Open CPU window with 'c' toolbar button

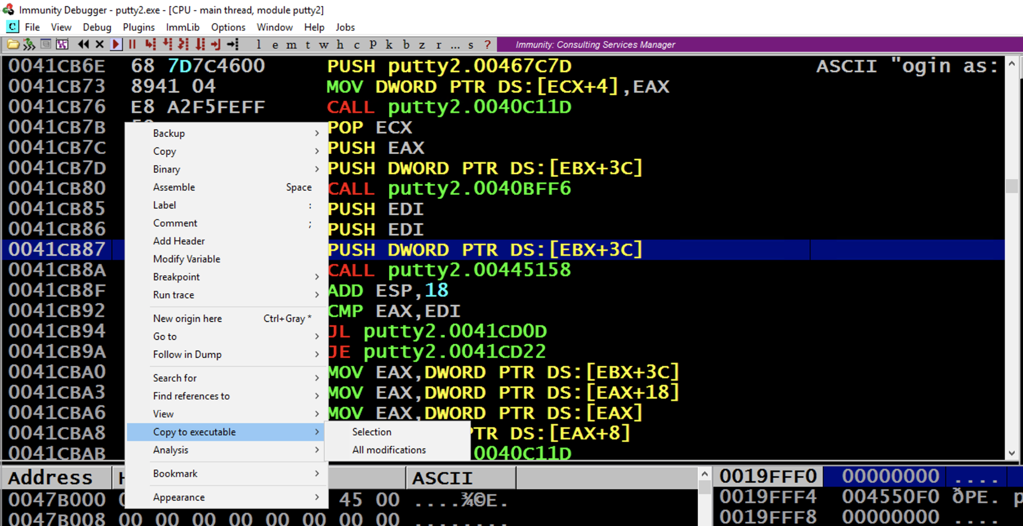click(x=357, y=44)
